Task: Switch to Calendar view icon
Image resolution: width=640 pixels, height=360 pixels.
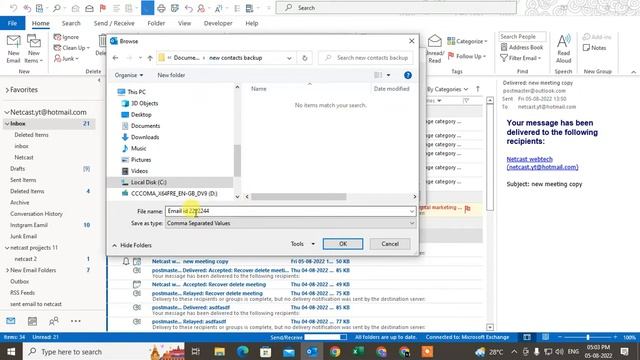Action: point(32,321)
